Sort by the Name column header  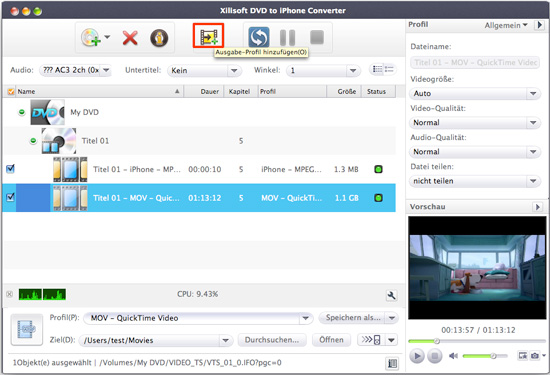point(99,92)
